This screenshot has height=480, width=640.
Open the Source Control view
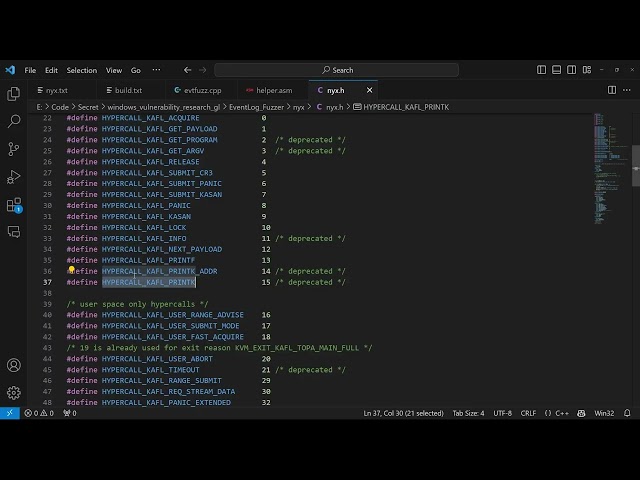(13, 149)
